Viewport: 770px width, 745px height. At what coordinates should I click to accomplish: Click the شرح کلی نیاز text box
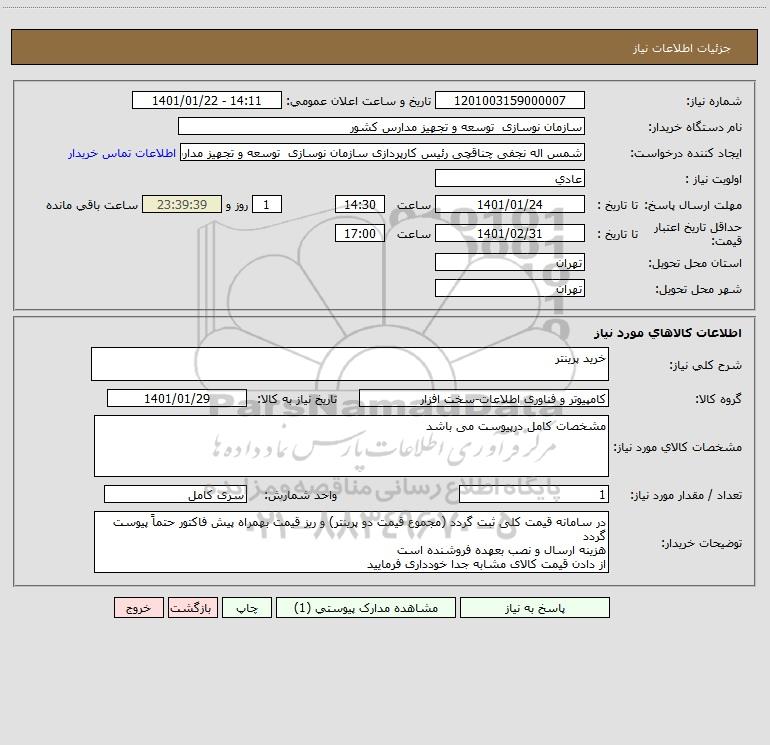[350, 364]
